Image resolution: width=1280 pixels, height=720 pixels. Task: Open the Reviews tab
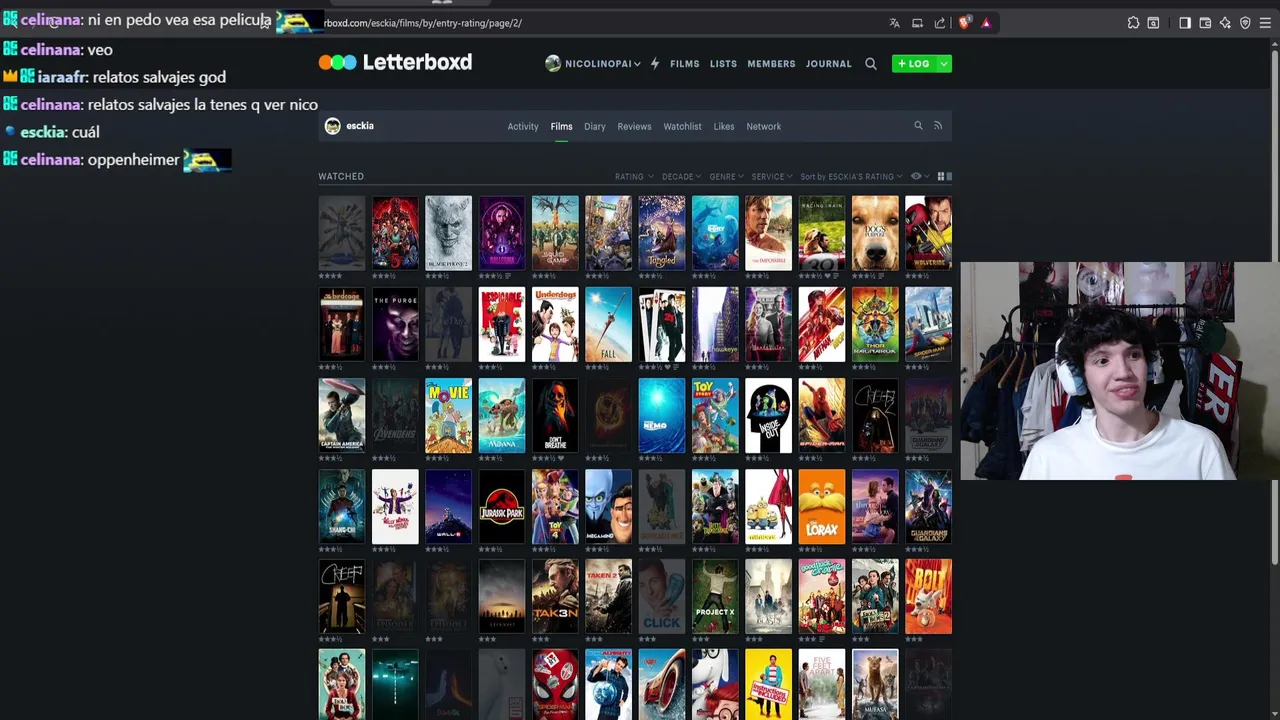coord(634,126)
